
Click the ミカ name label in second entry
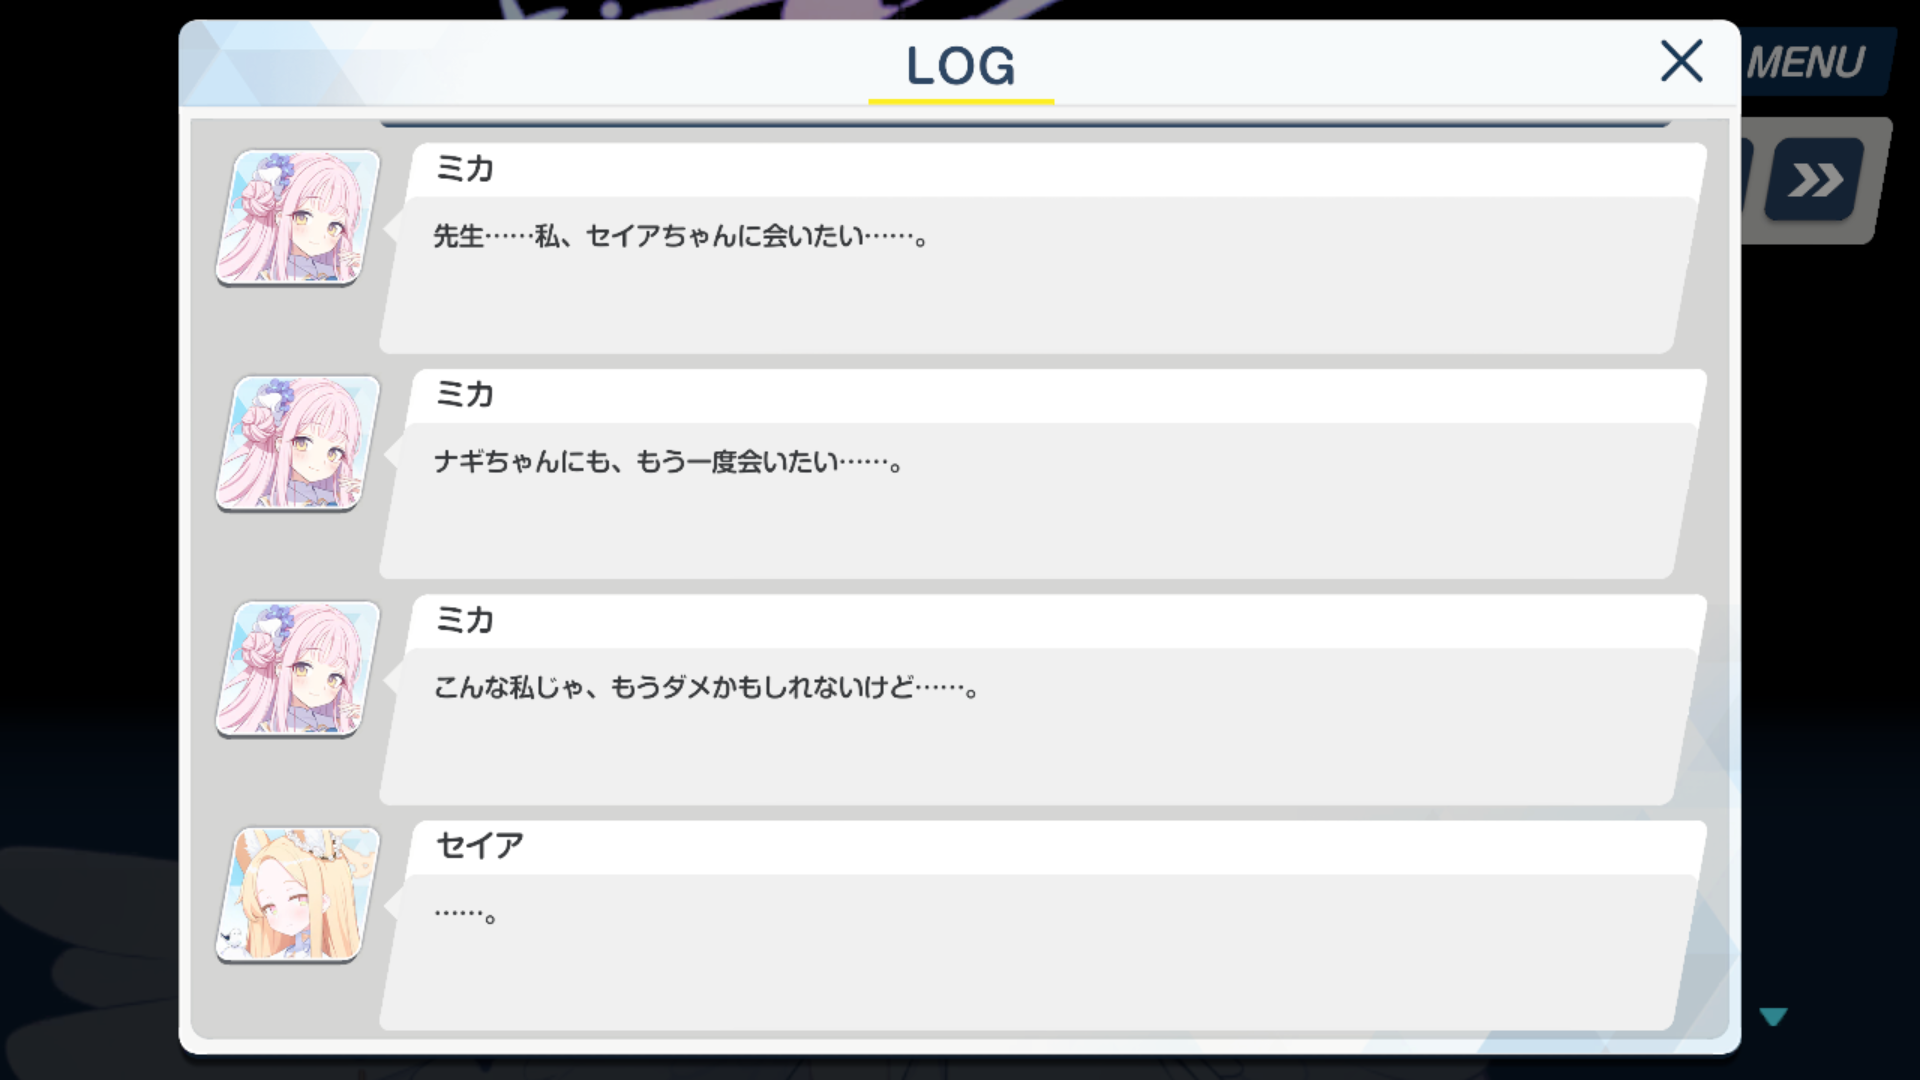point(465,395)
